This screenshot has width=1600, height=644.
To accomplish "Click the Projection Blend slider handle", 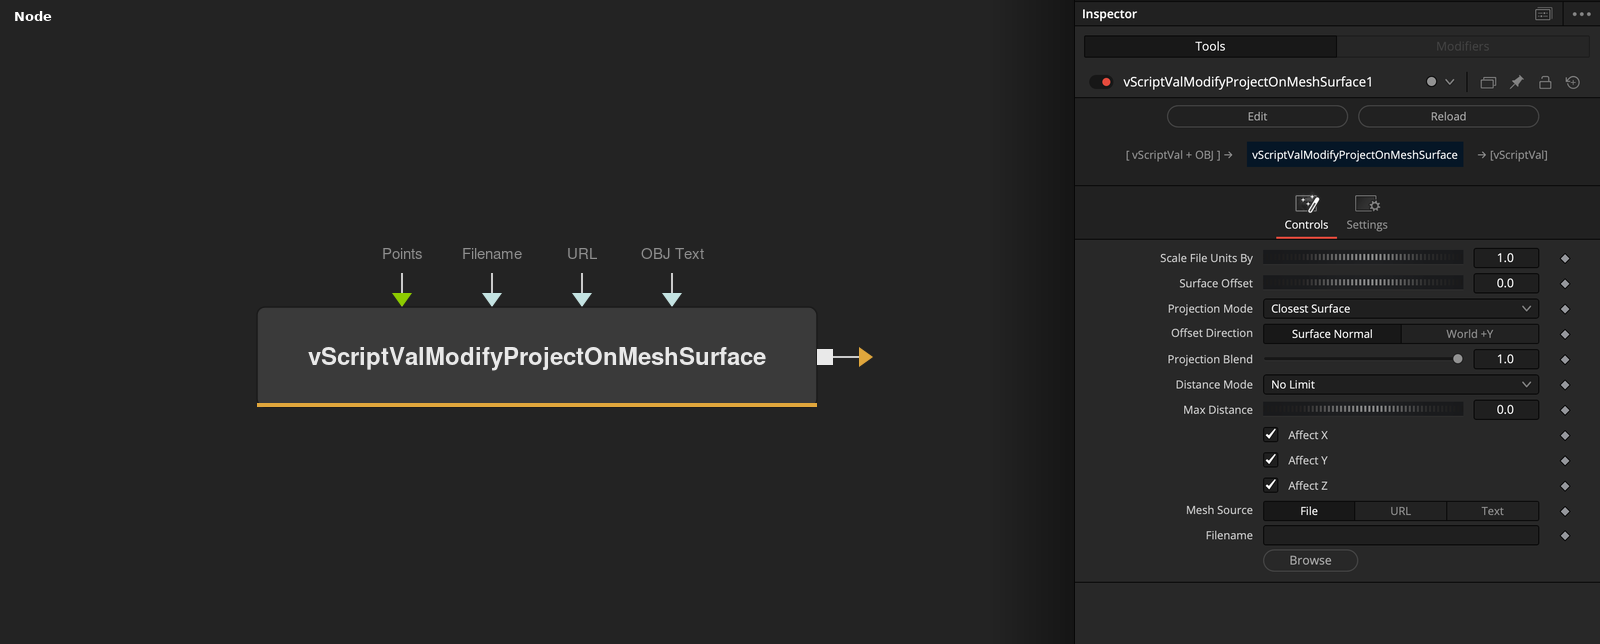I will coord(1457,359).
